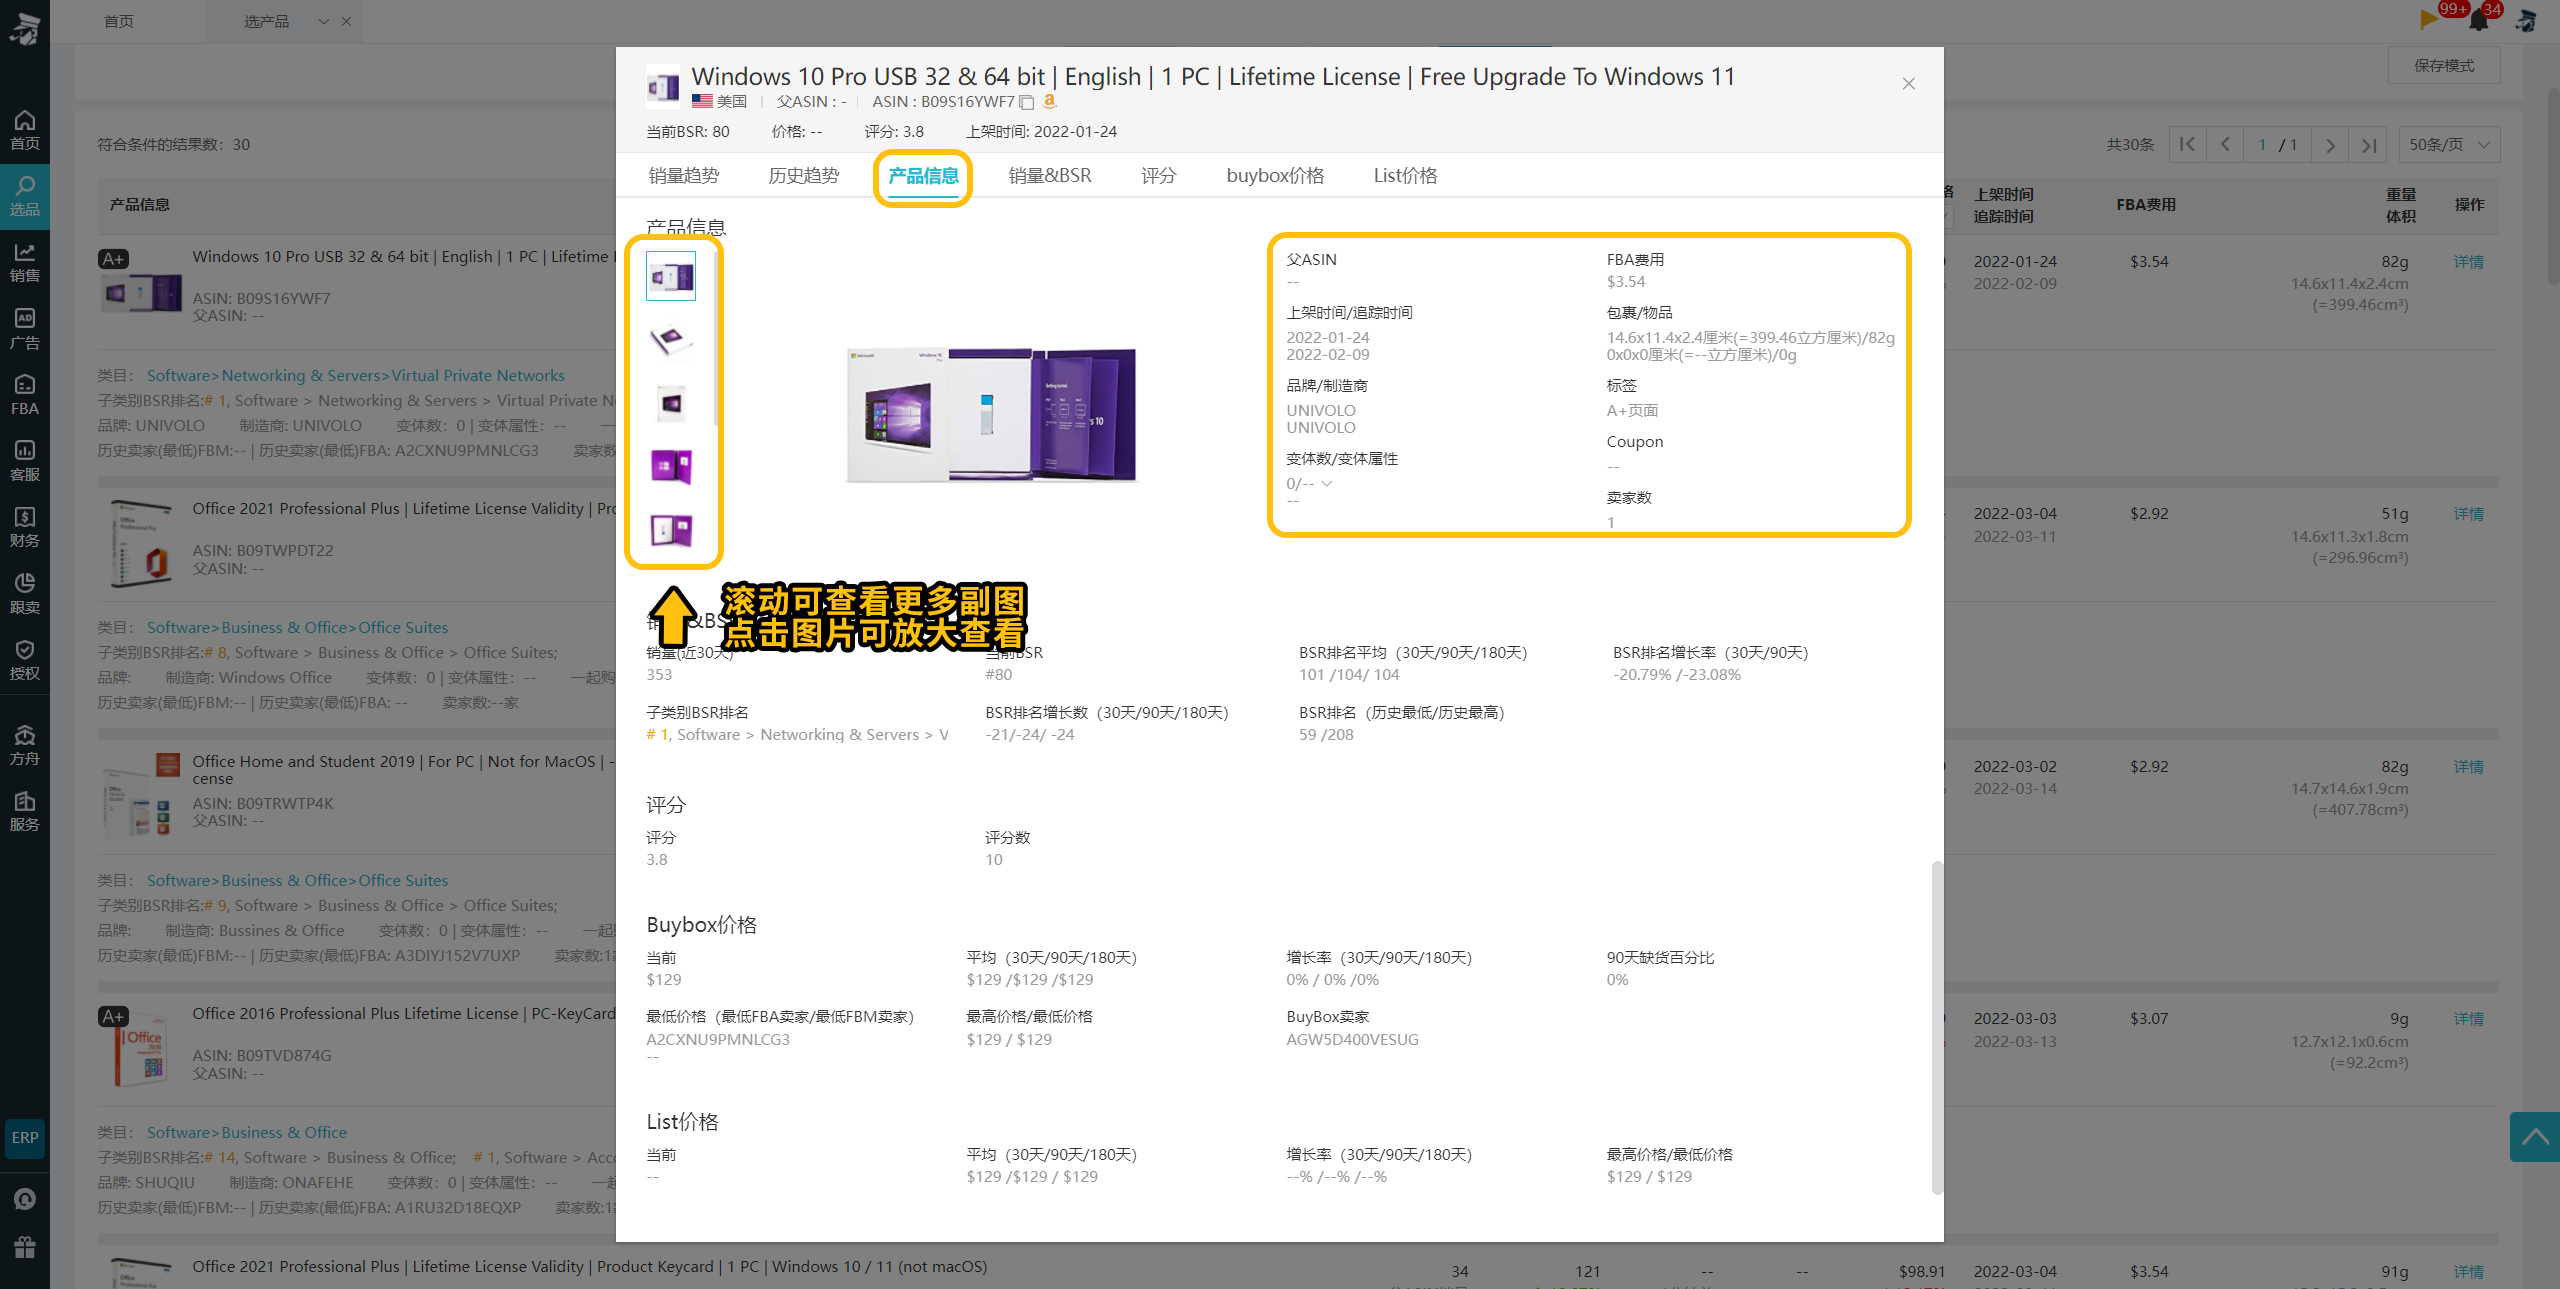
Task: Open the 50条/页 page size dropdown
Action: (2448, 145)
